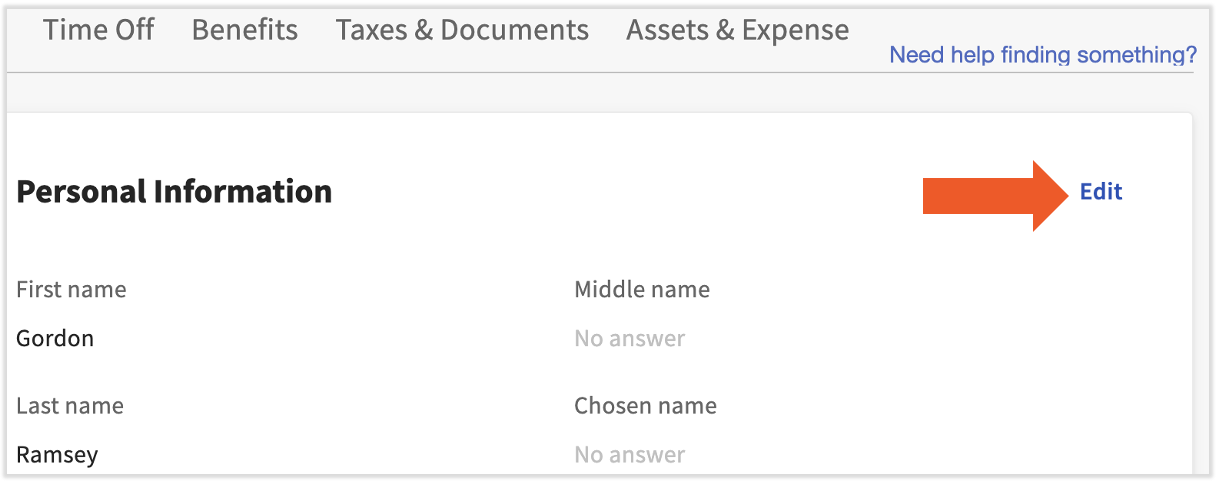Select the Last name label
This screenshot has height=488, width=1222.
pyautogui.click(x=70, y=406)
